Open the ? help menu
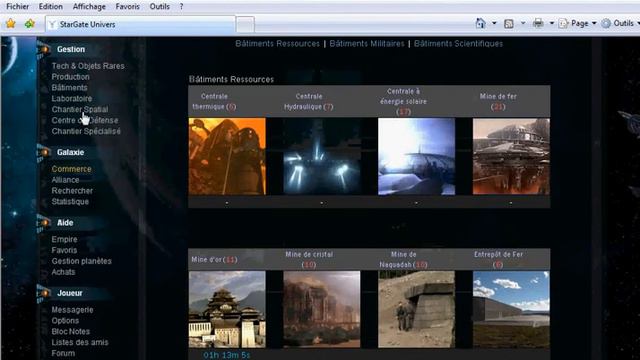 coord(181,7)
